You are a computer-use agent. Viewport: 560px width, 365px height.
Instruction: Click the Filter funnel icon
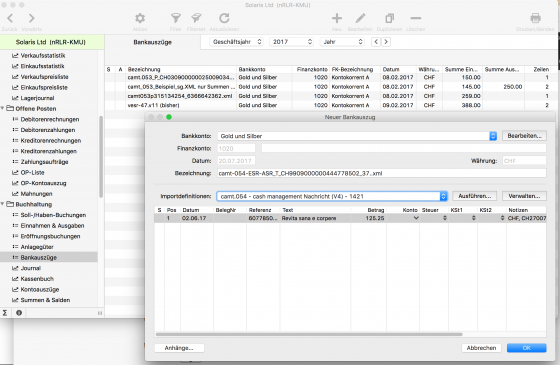point(175,18)
